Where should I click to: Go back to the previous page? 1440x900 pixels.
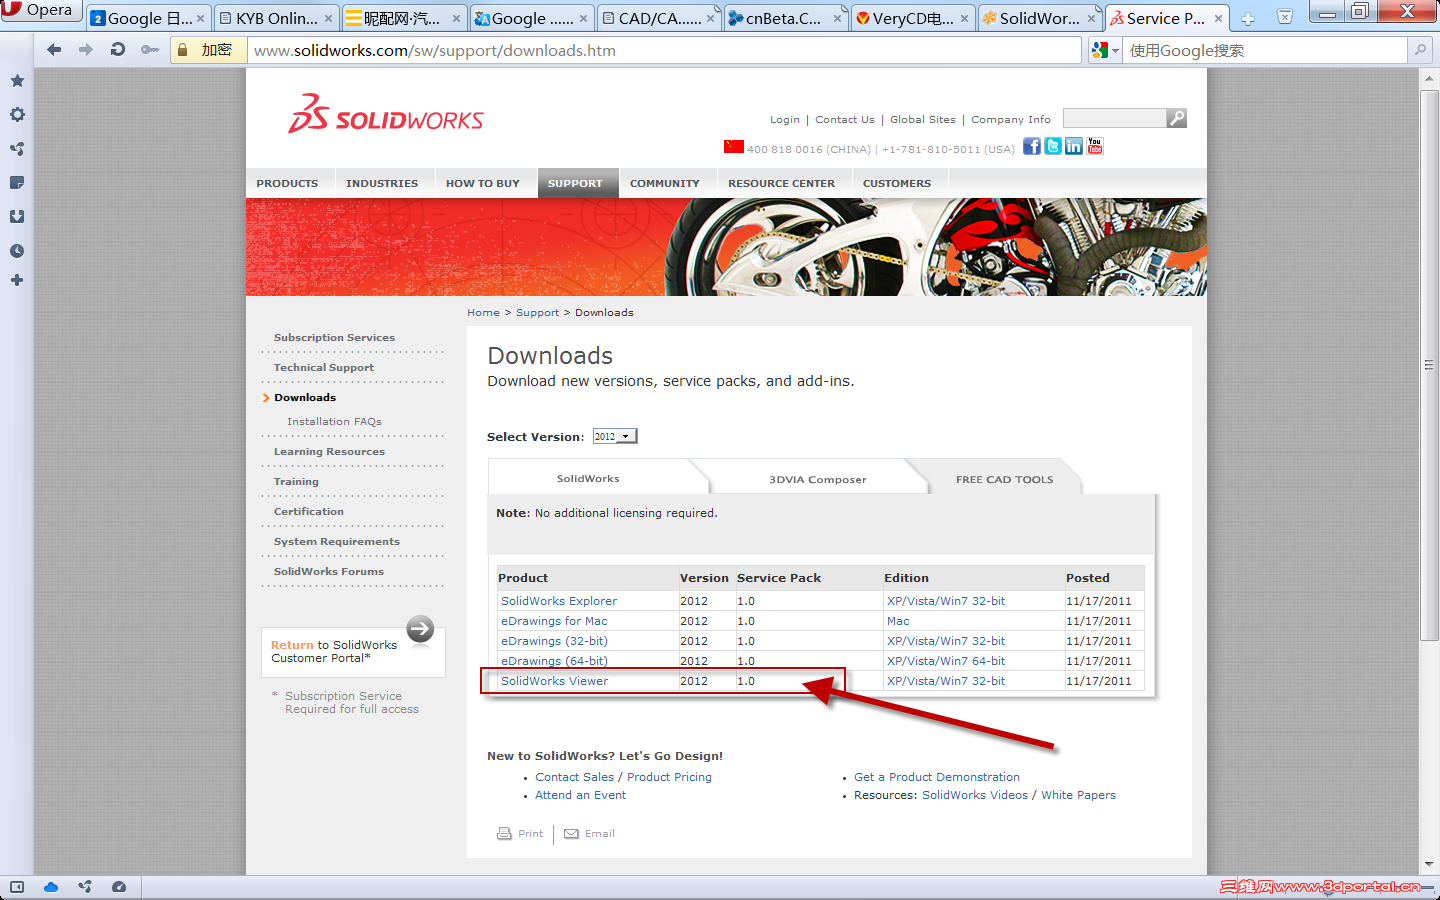pyautogui.click(x=54, y=50)
